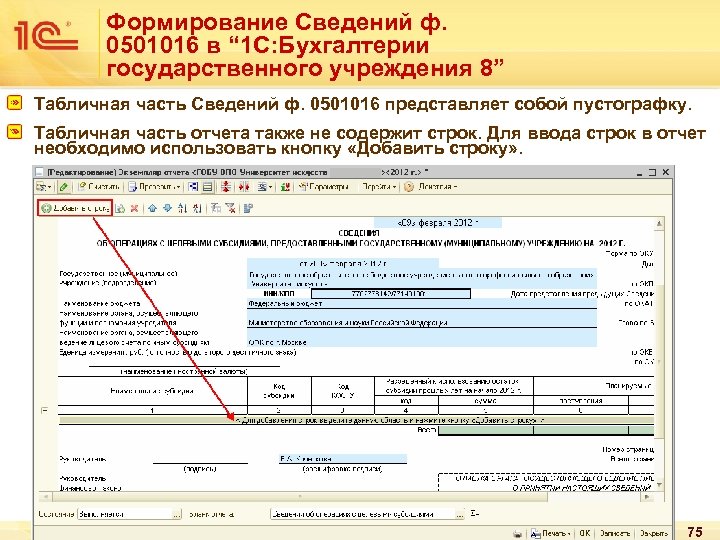This screenshot has width=720, height=540.
Task: Click the red expand groups icon
Action: click(x=244, y=187)
